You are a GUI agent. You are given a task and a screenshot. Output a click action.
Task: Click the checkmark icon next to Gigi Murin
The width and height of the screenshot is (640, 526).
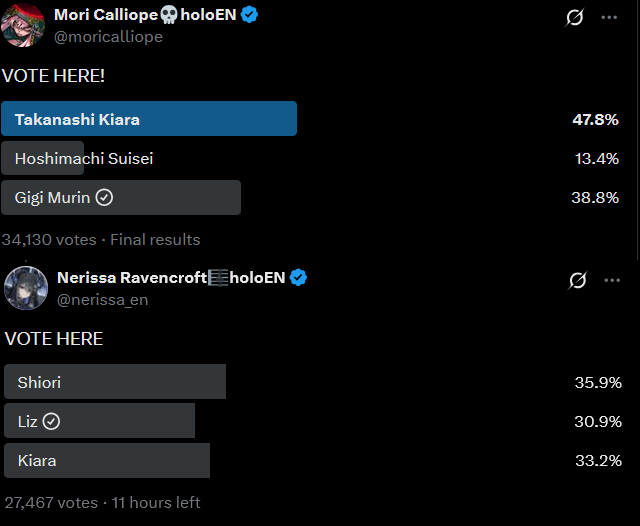point(104,198)
